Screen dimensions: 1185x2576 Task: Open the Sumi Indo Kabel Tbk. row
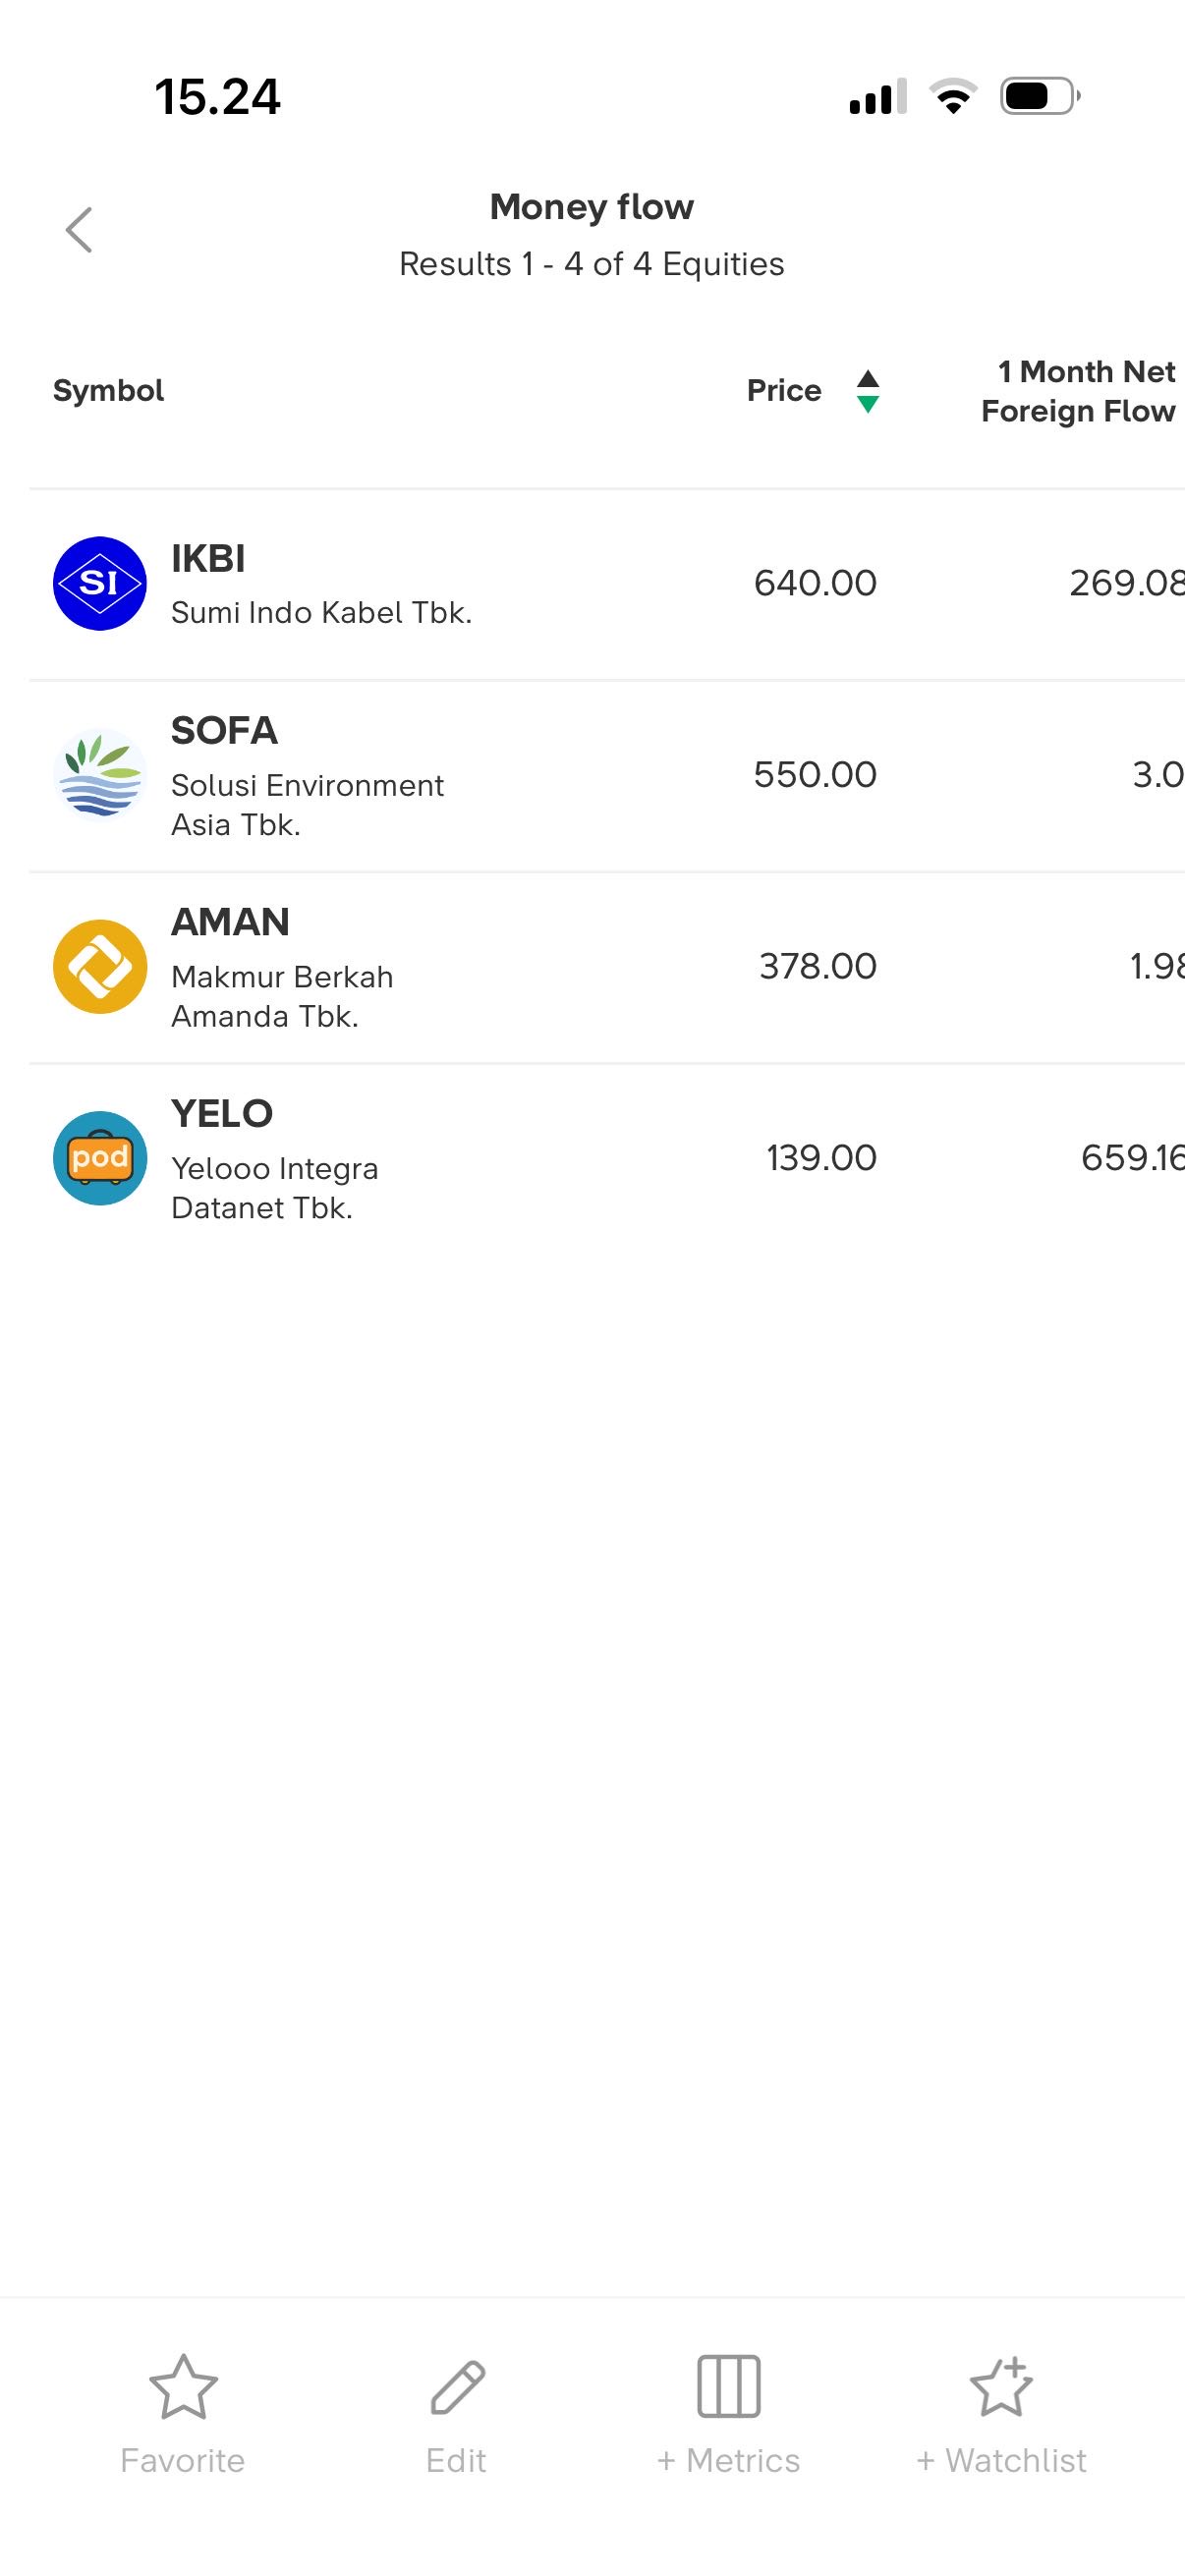coord(321,612)
